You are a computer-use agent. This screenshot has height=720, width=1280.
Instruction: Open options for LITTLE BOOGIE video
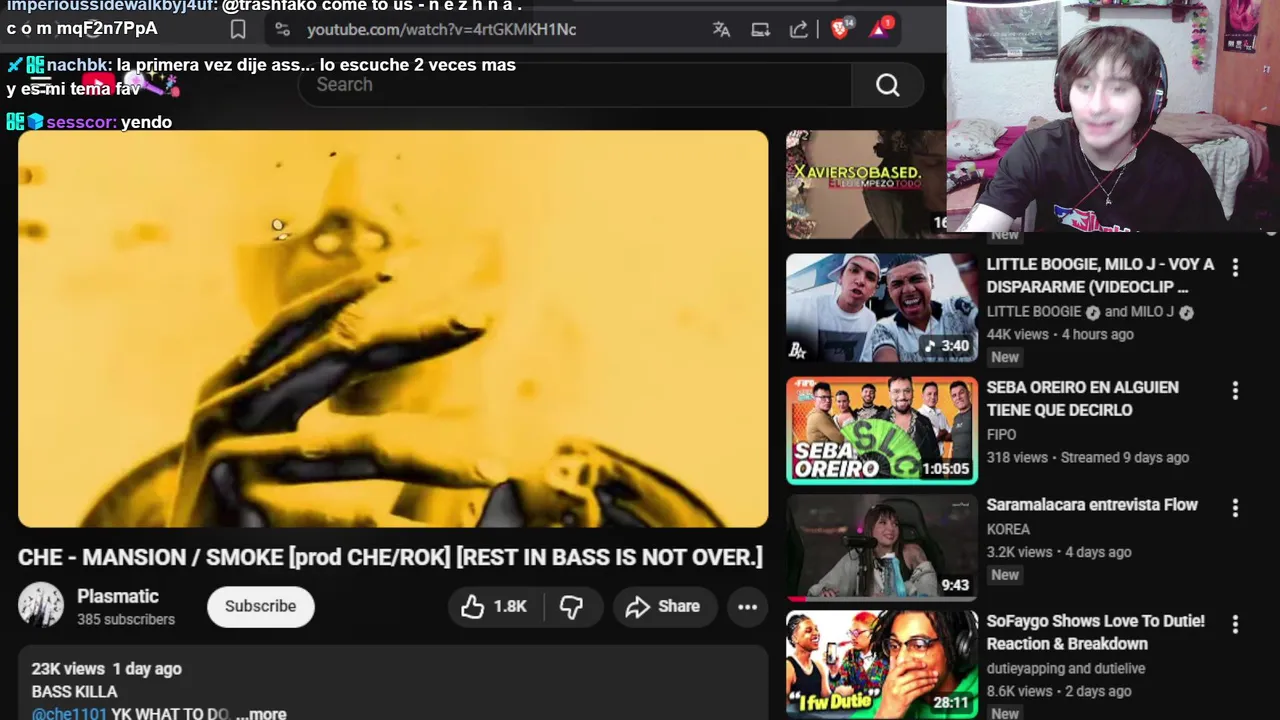[1235, 267]
